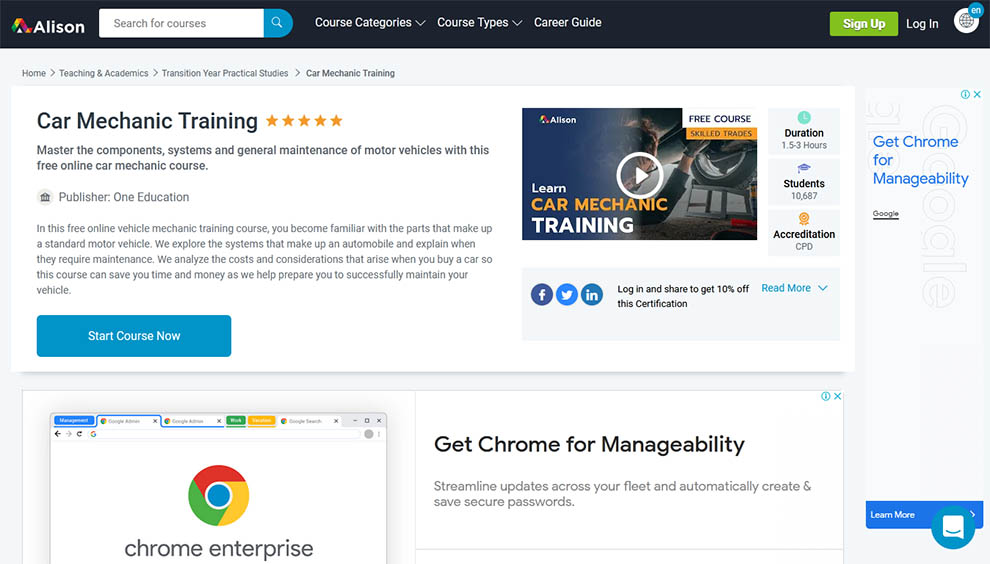Click the search magnifier button
This screenshot has width=990, height=564.
(x=278, y=23)
